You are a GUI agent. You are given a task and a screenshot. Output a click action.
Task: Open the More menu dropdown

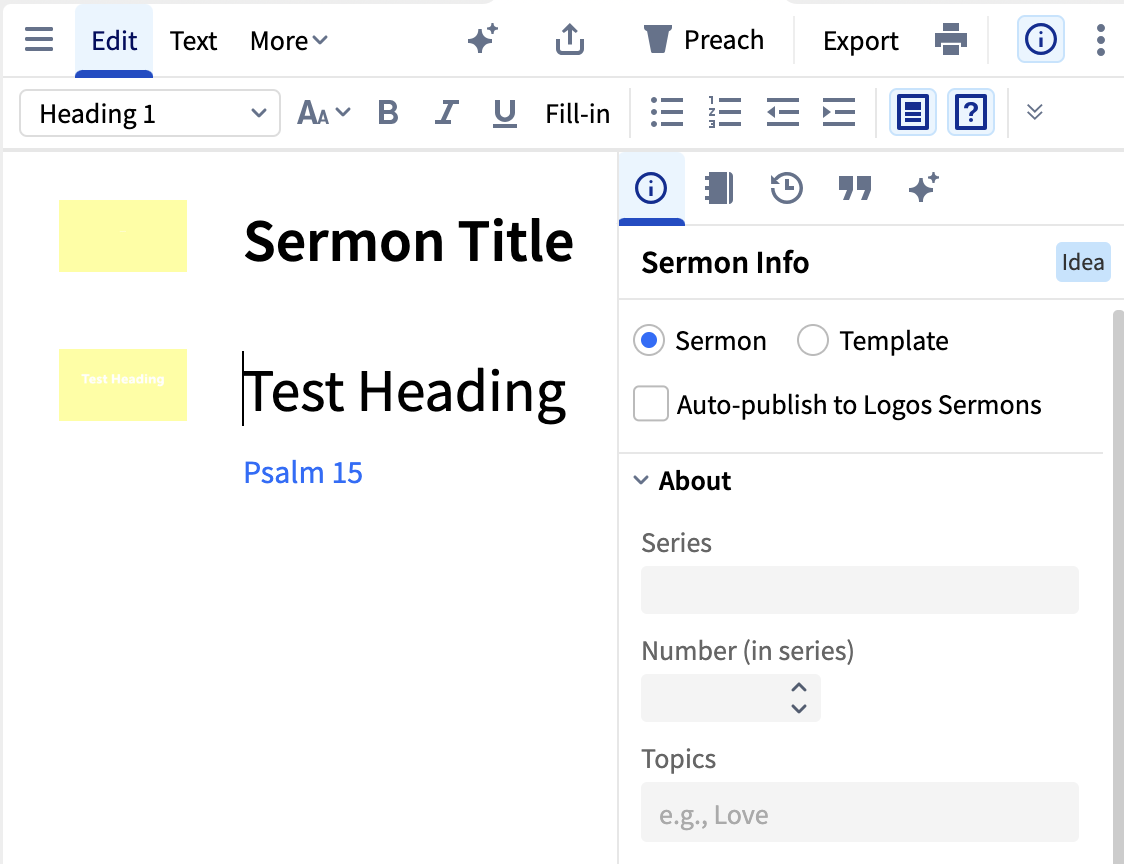click(288, 41)
